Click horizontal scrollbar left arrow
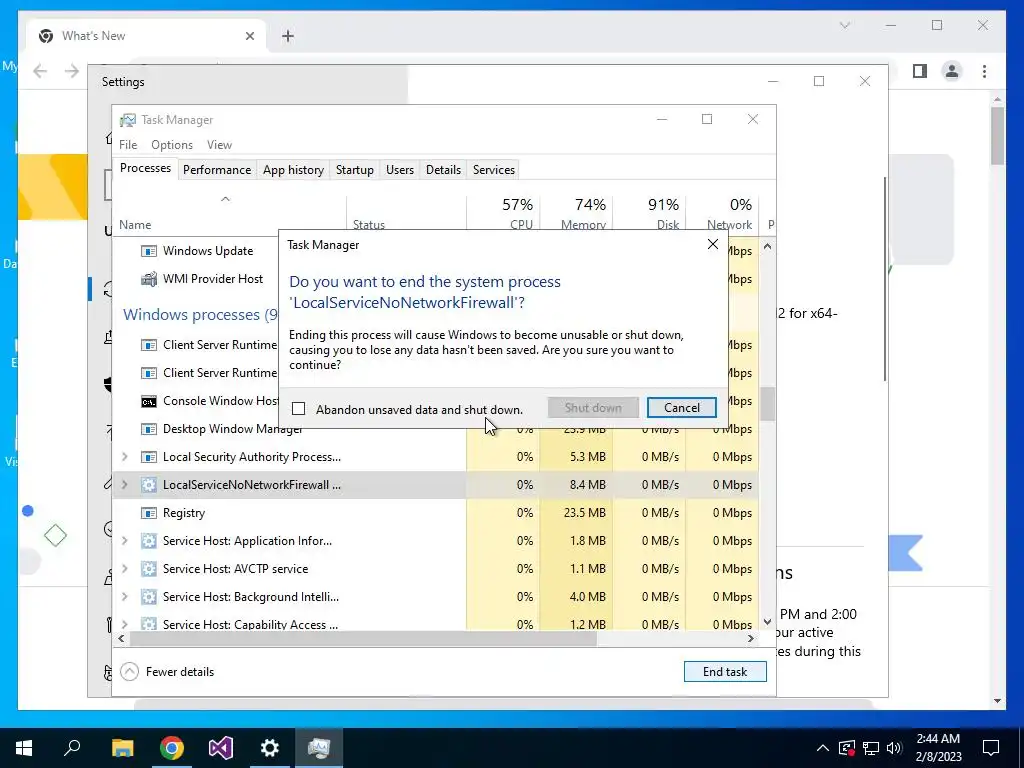The image size is (1024, 768). (121, 638)
